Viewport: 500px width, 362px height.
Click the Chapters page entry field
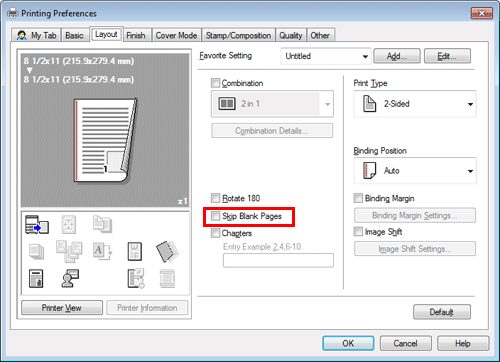(278, 260)
